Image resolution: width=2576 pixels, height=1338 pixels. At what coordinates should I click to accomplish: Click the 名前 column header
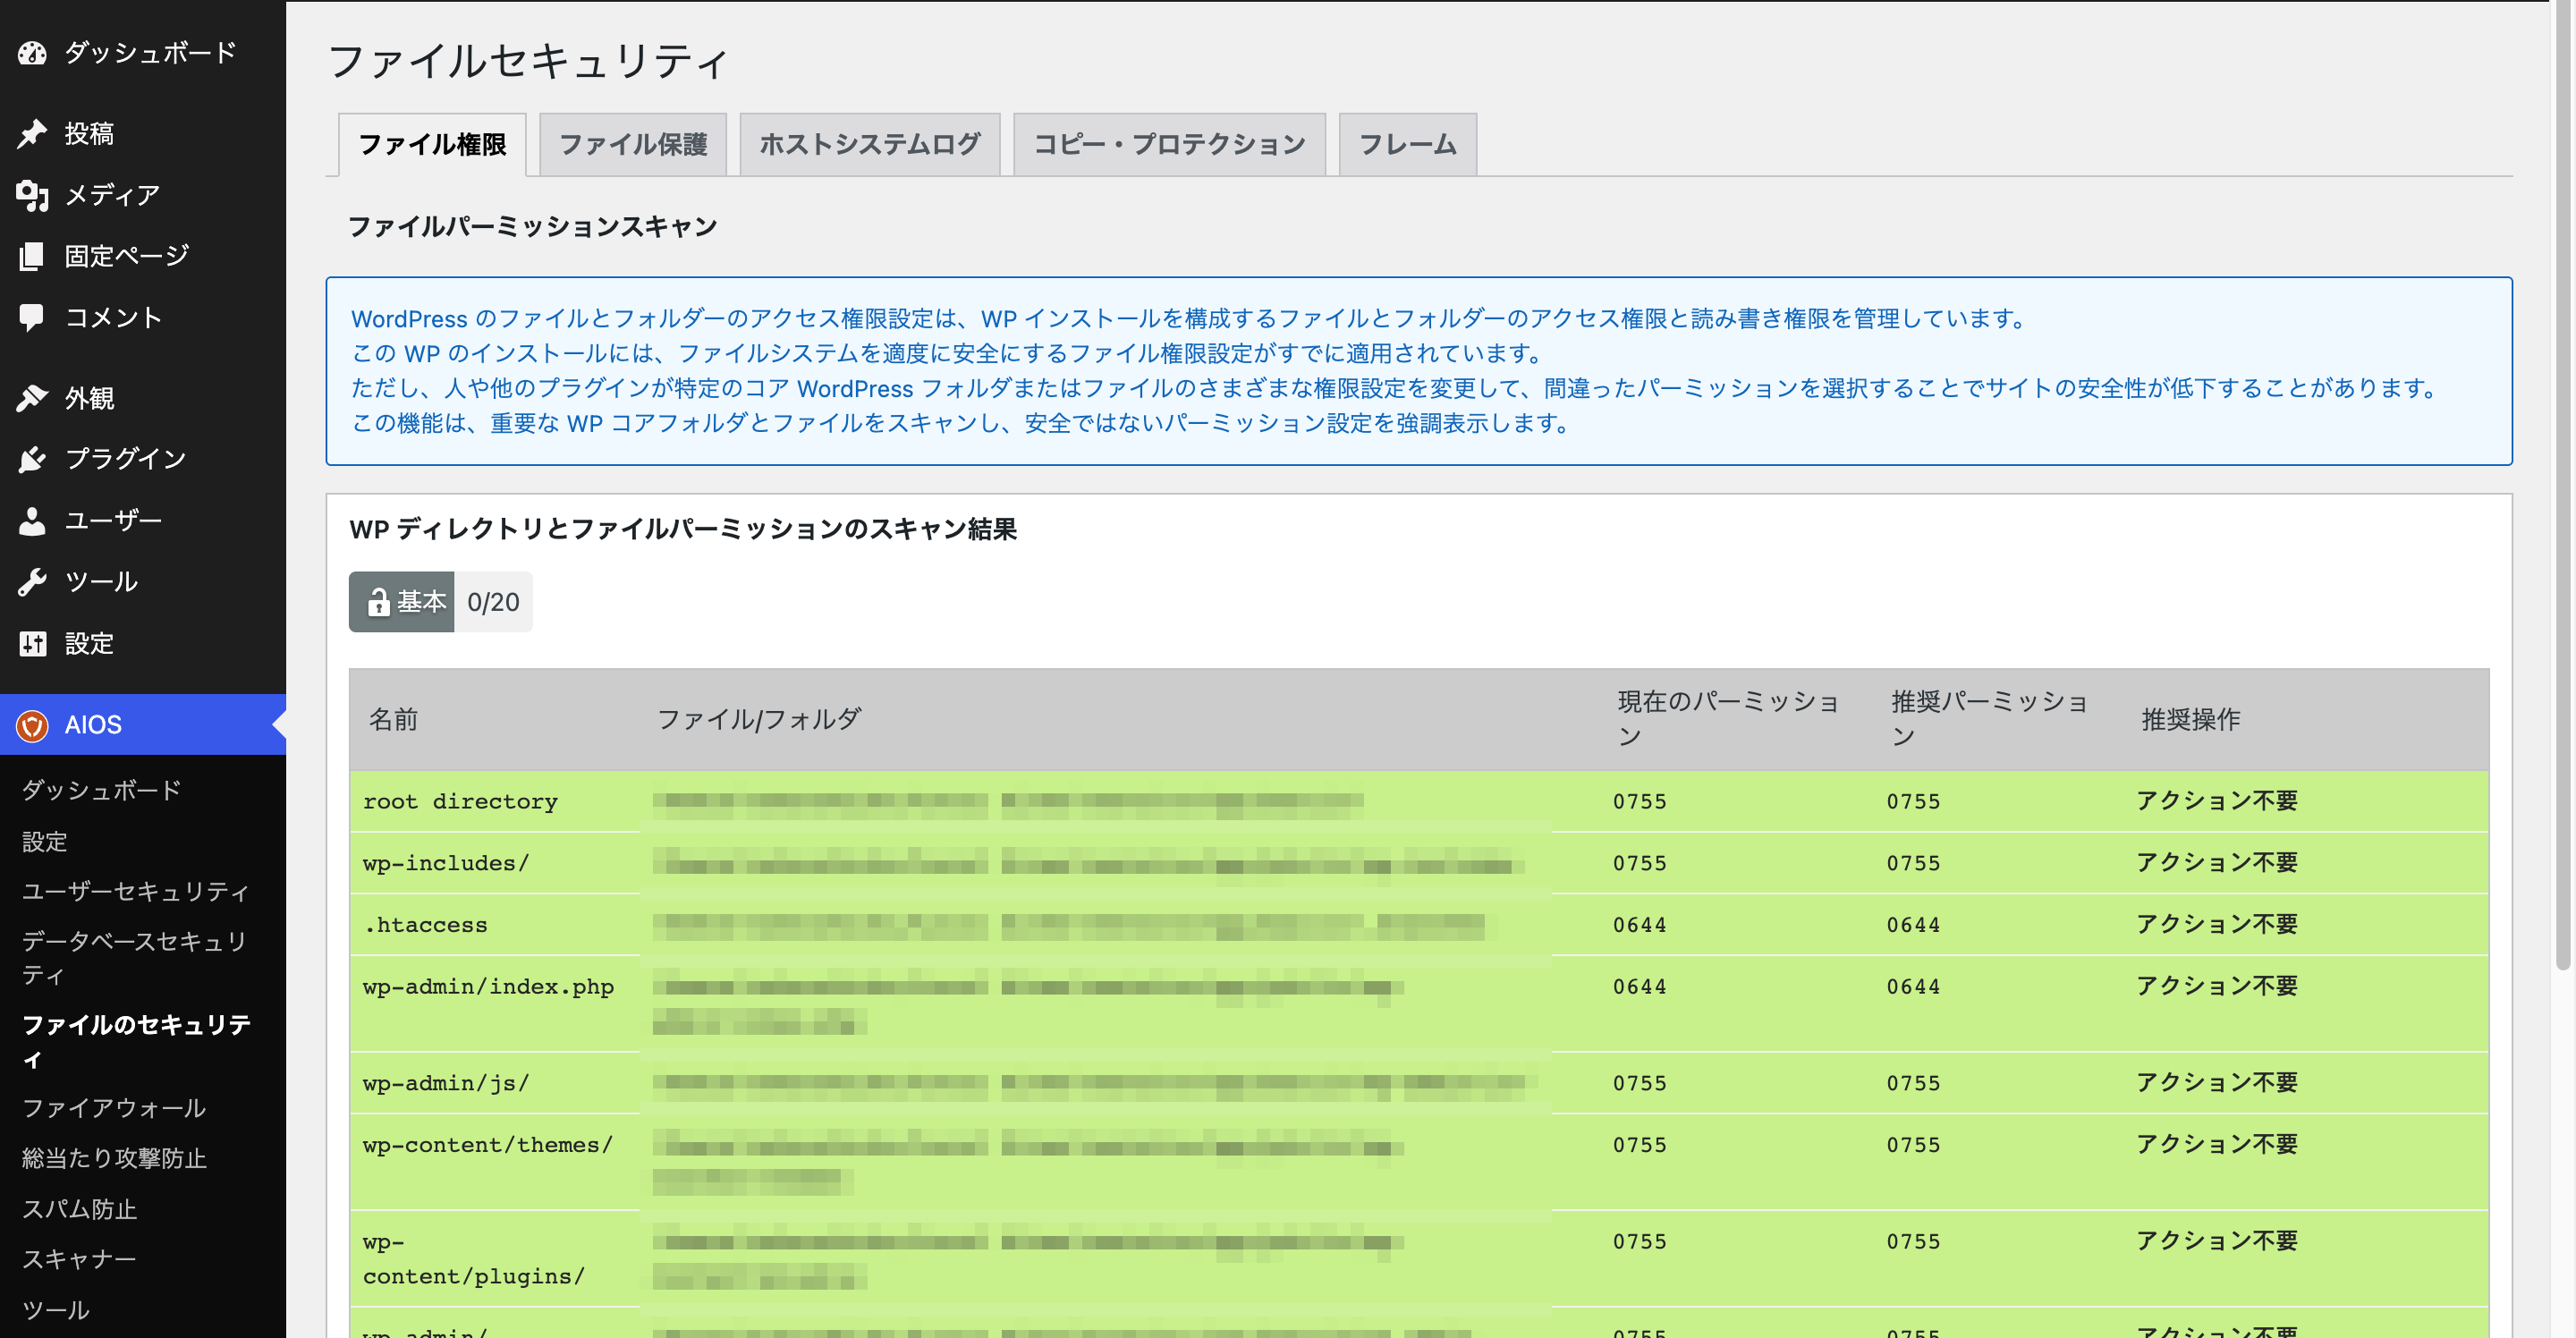pos(393,719)
